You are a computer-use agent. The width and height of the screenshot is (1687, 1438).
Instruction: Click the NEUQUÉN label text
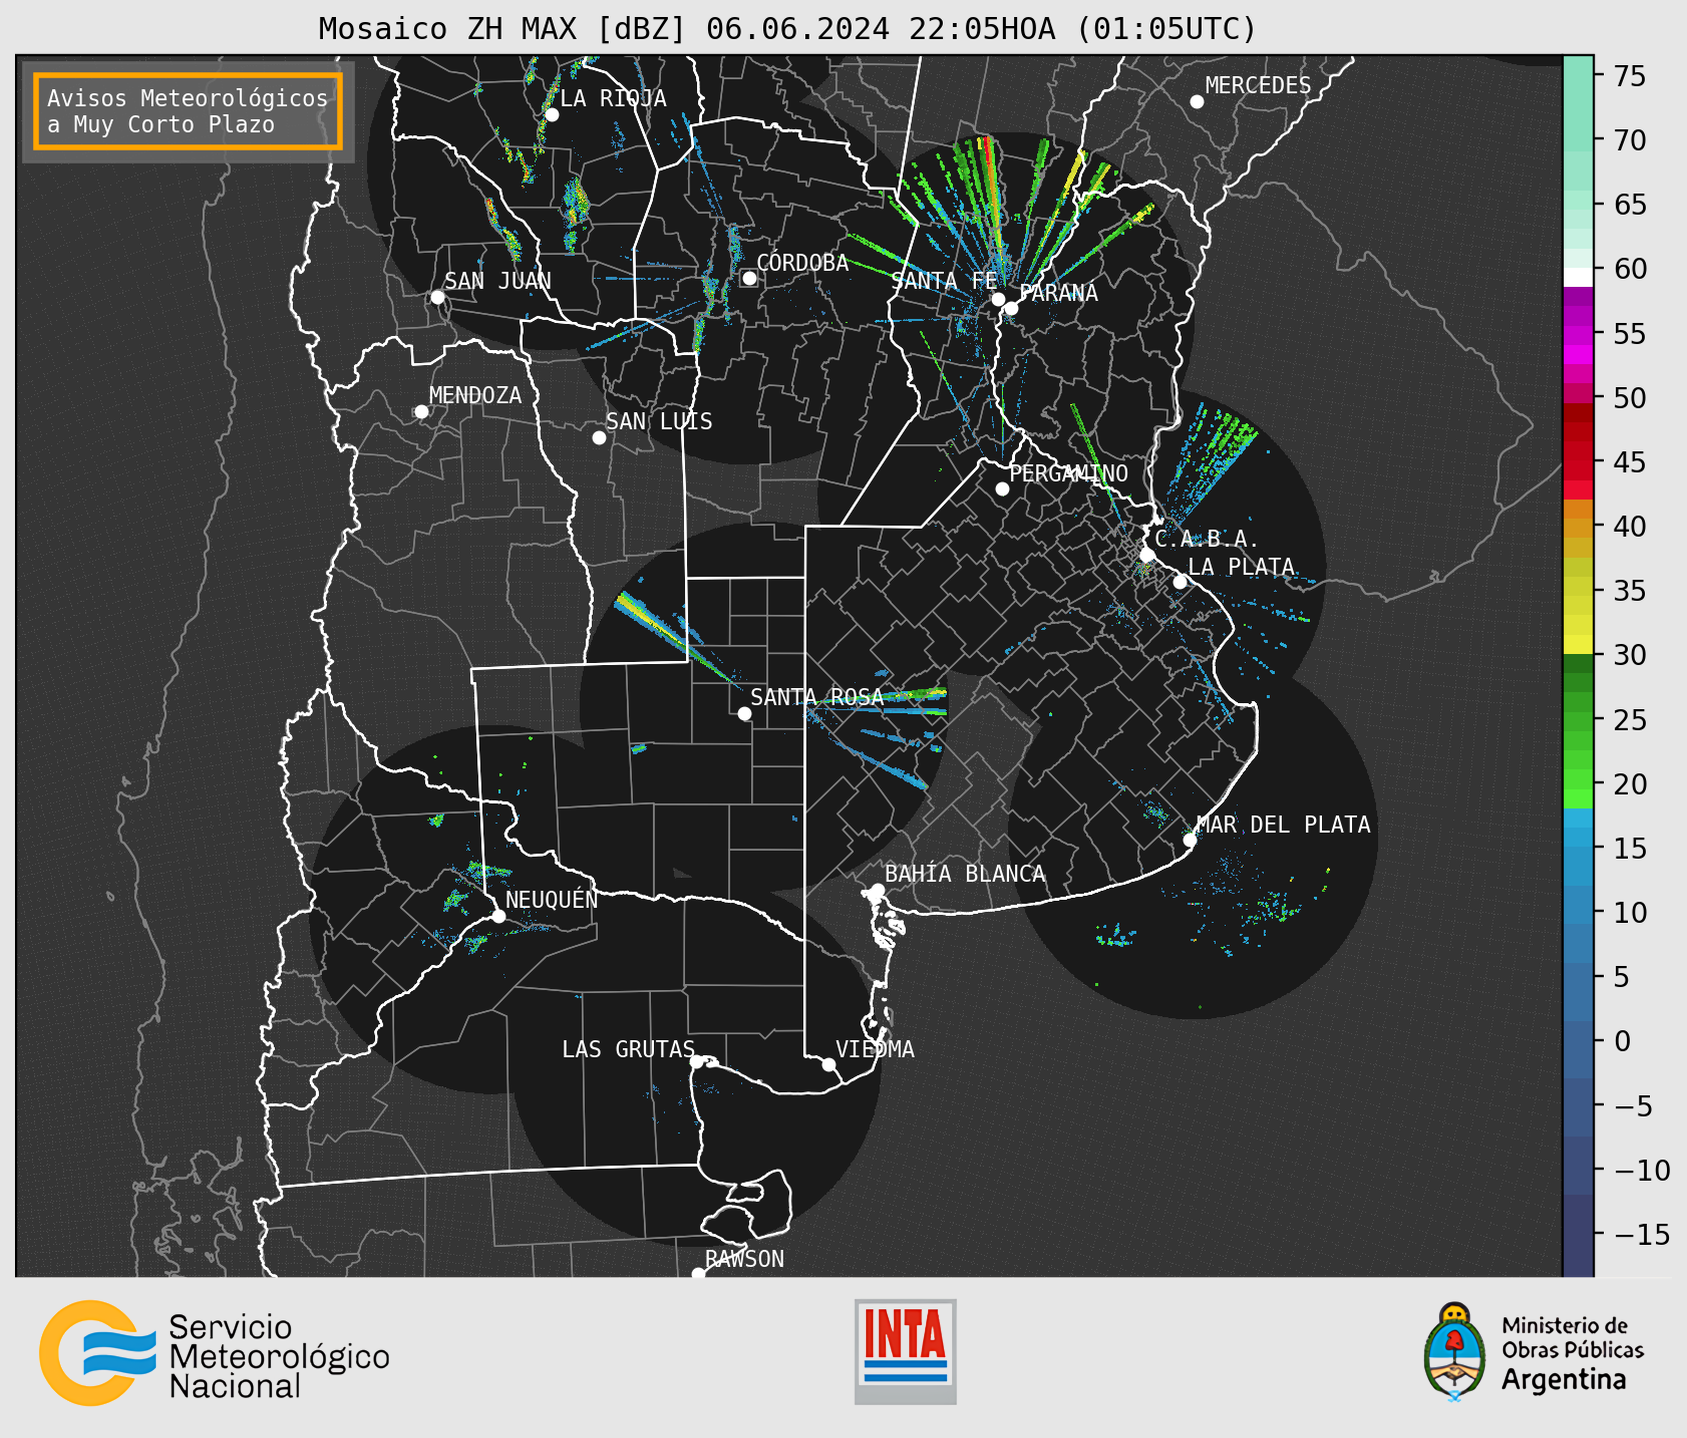[x=552, y=899]
